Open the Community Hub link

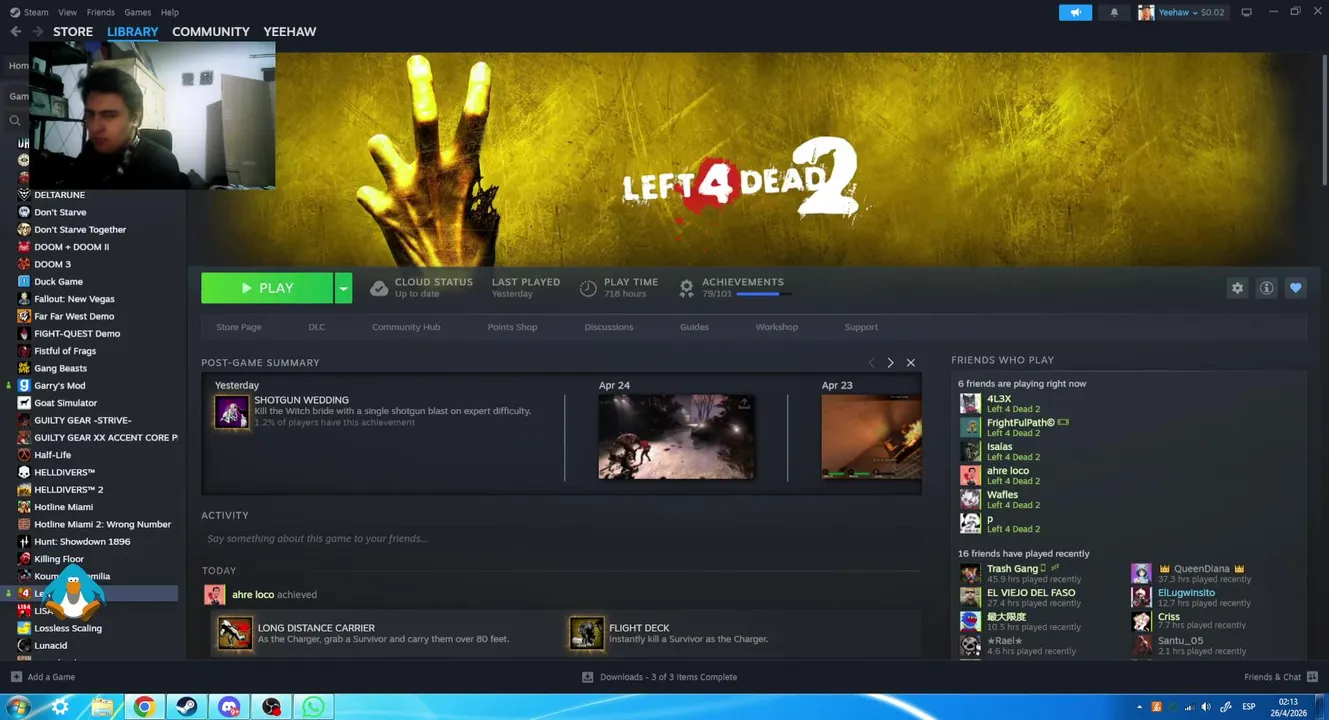click(406, 327)
